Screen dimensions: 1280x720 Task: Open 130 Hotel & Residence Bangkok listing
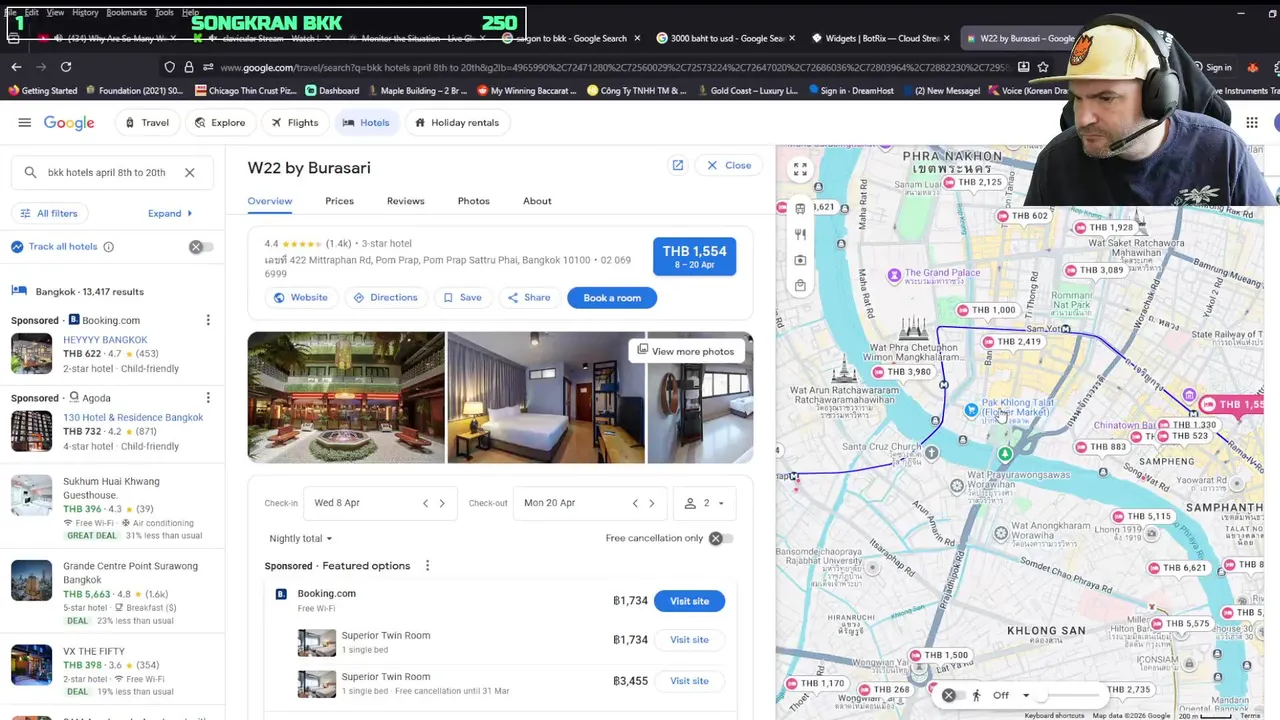pyautogui.click(x=133, y=417)
